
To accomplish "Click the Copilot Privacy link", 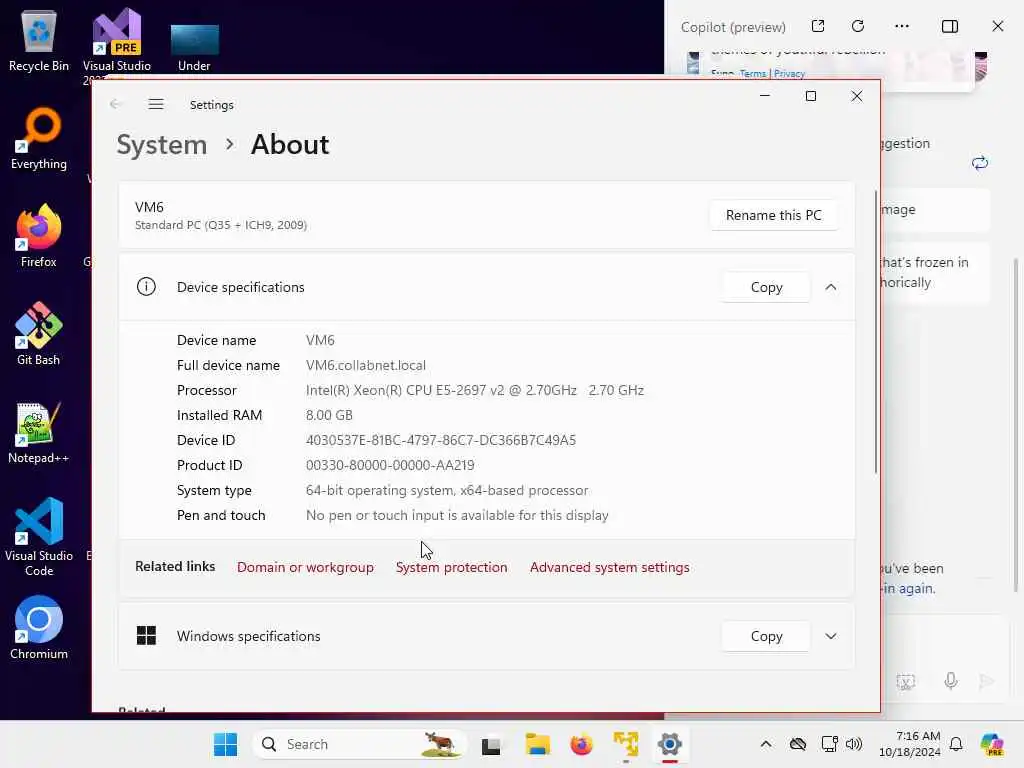I will coord(790,74).
